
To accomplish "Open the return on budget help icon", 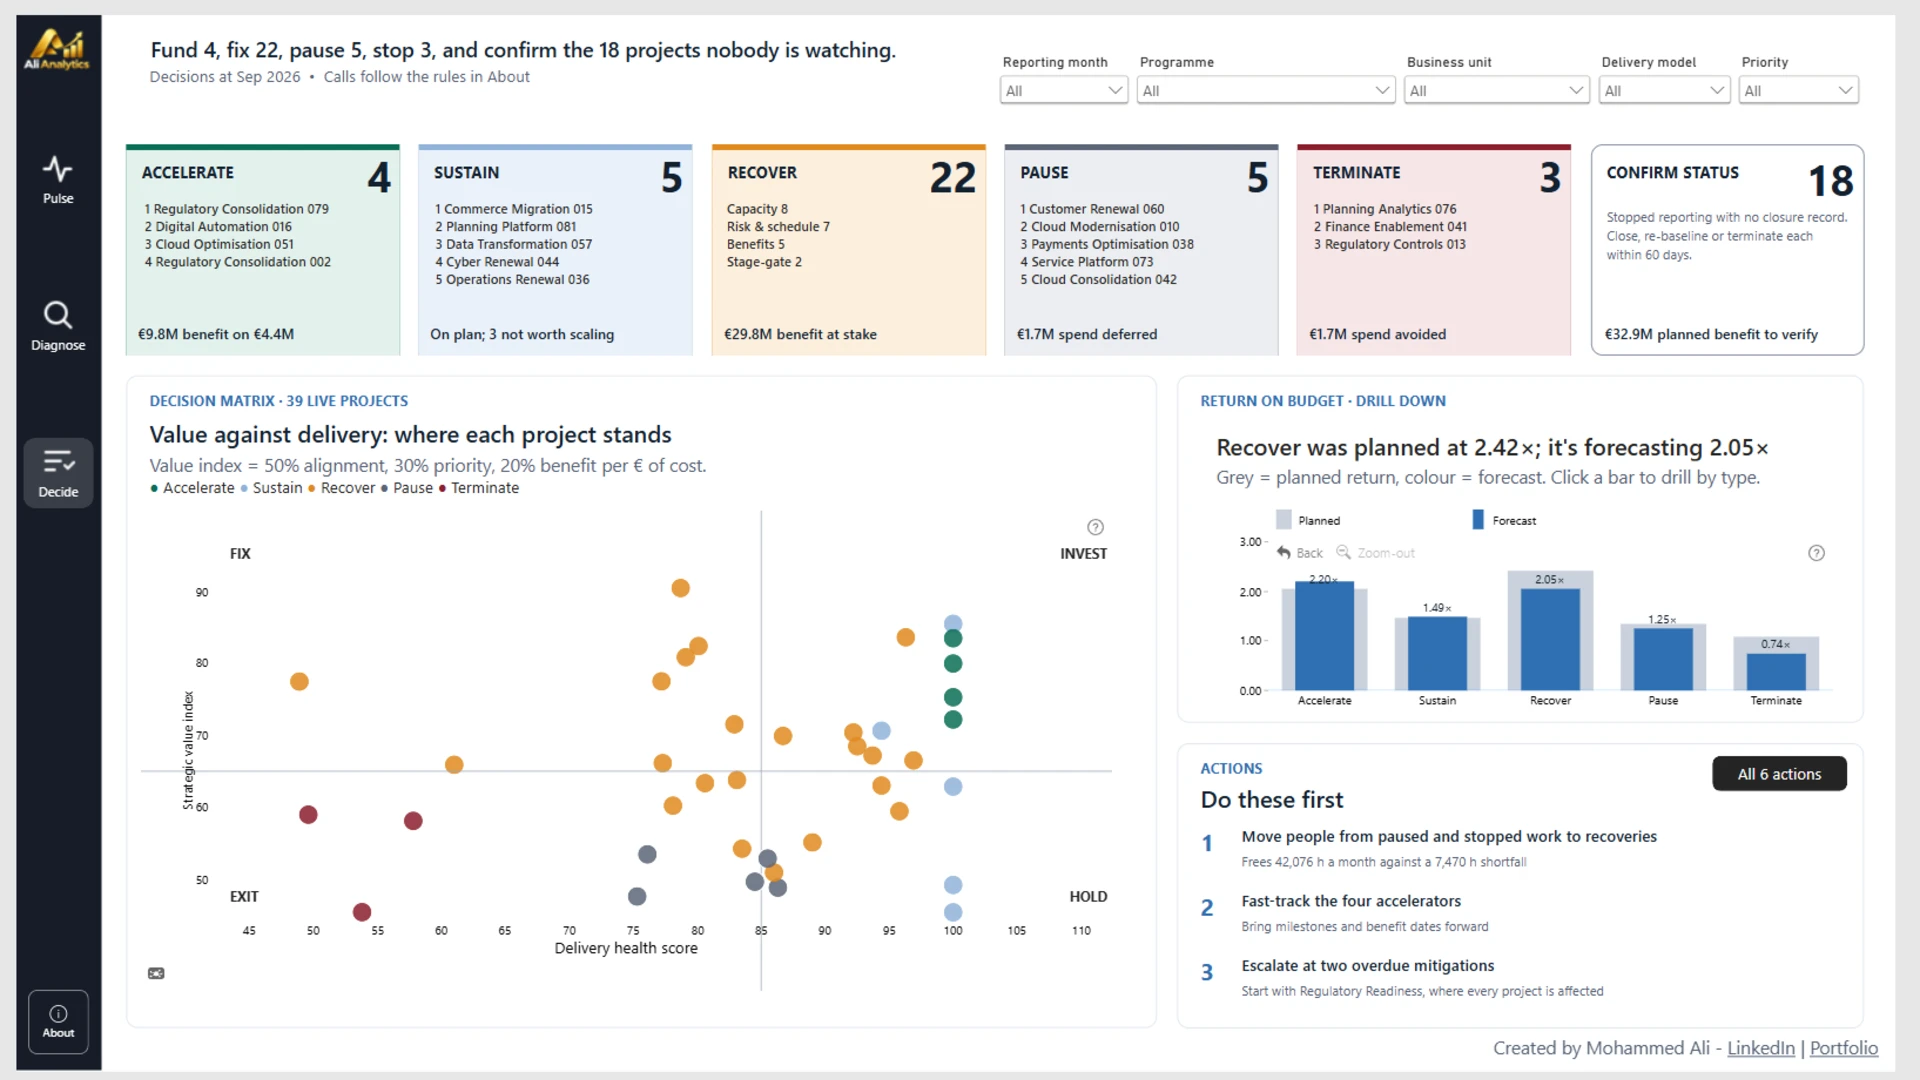I will pos(1816,553).
